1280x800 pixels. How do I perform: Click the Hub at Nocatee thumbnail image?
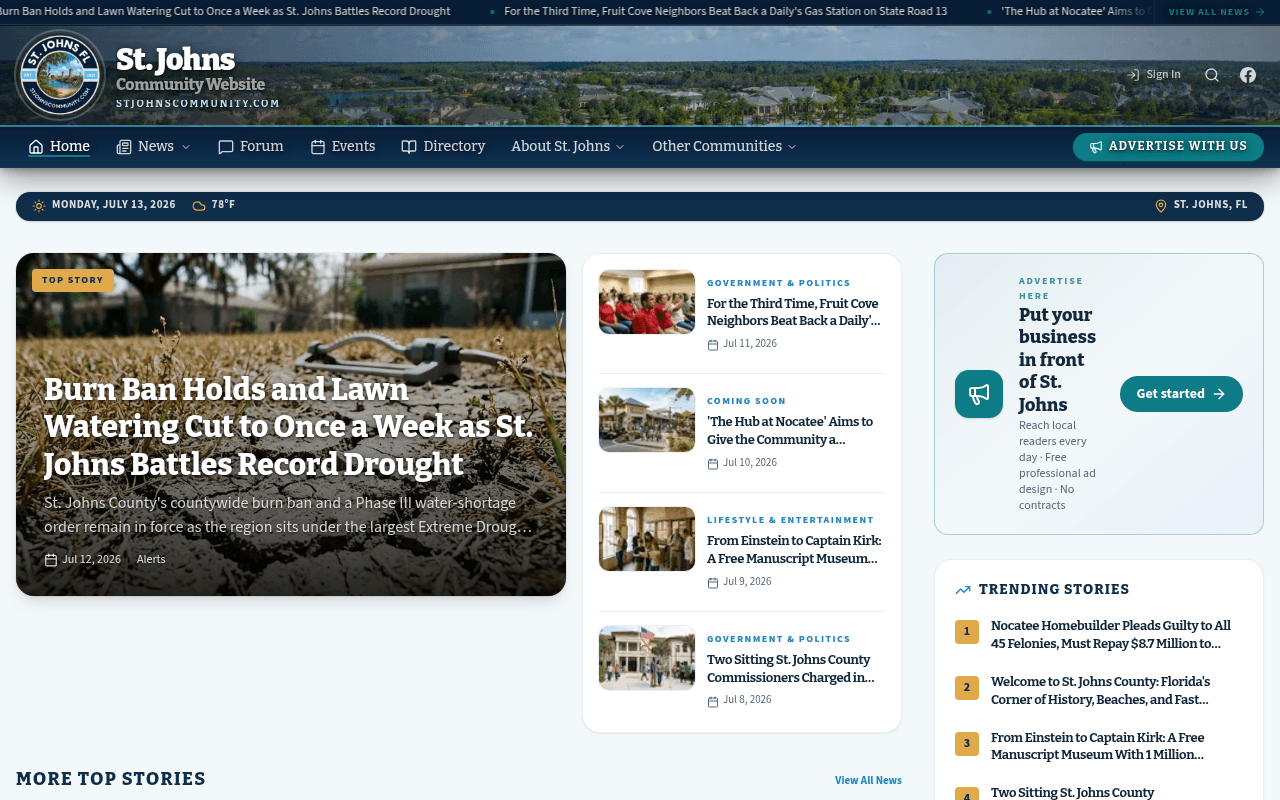(647, 420)
